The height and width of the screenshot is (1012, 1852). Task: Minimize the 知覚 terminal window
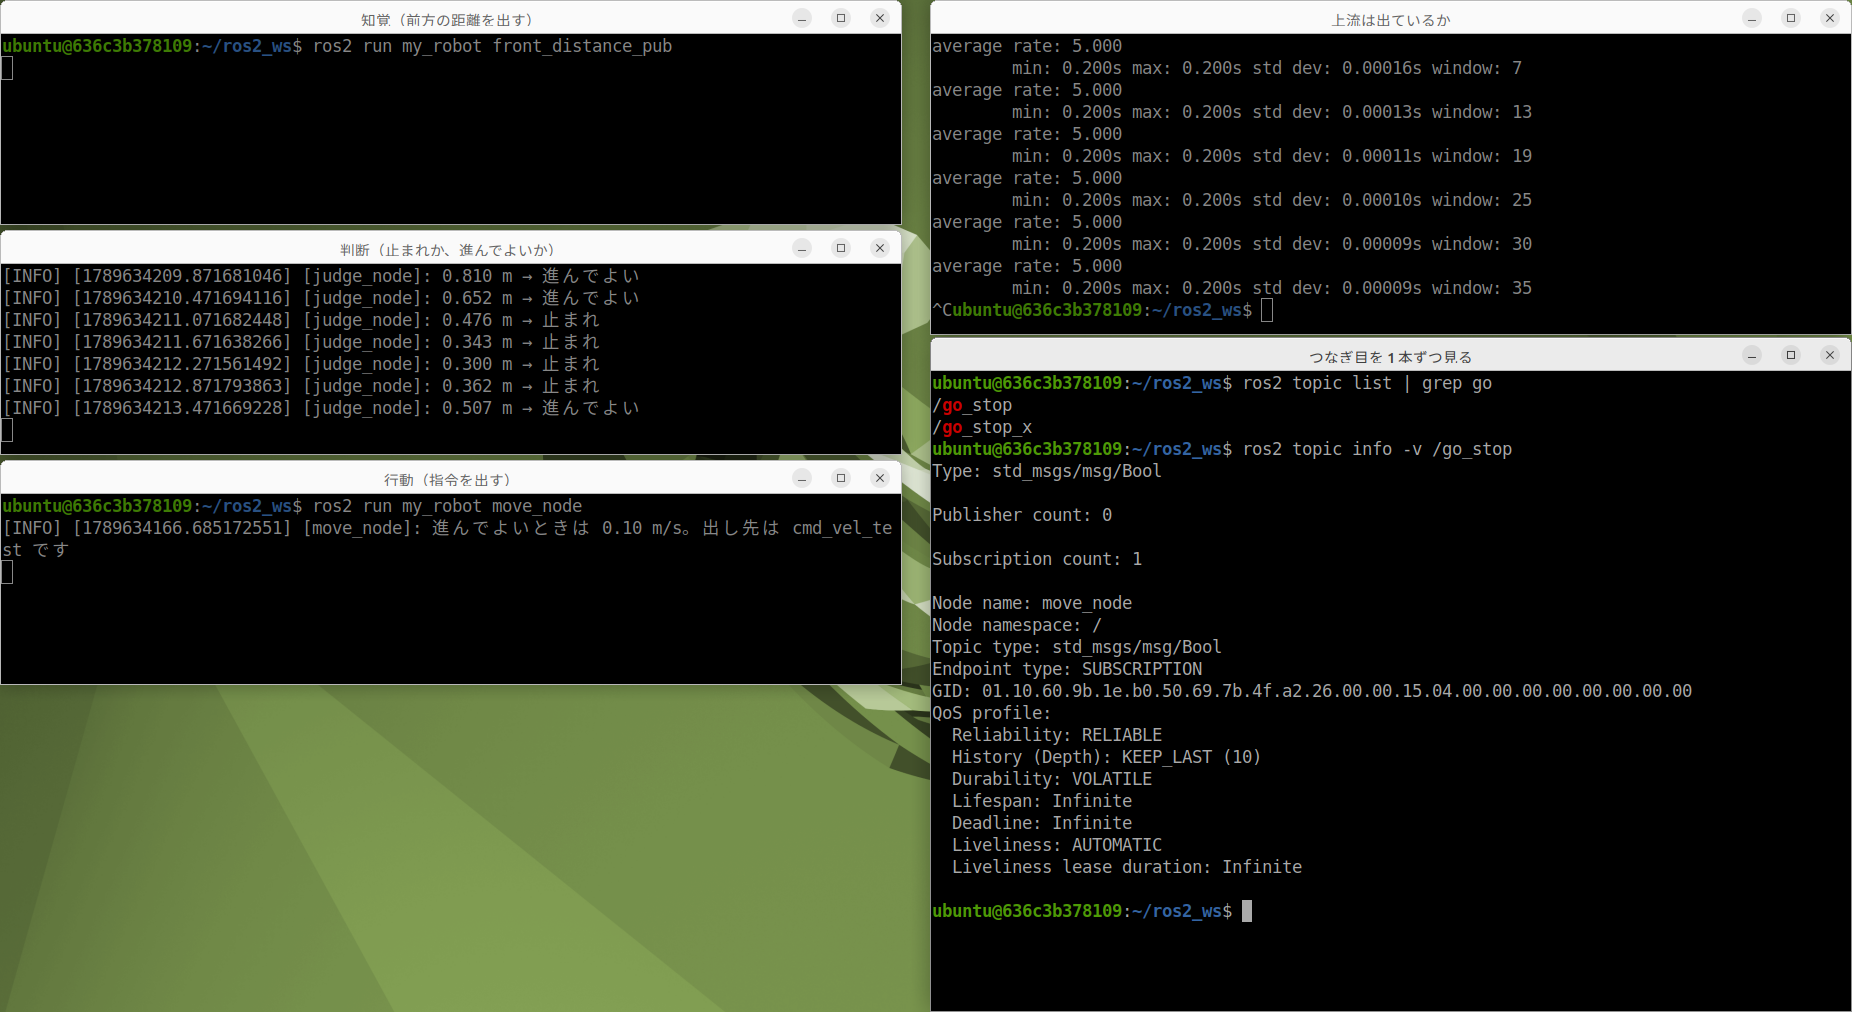802,18
